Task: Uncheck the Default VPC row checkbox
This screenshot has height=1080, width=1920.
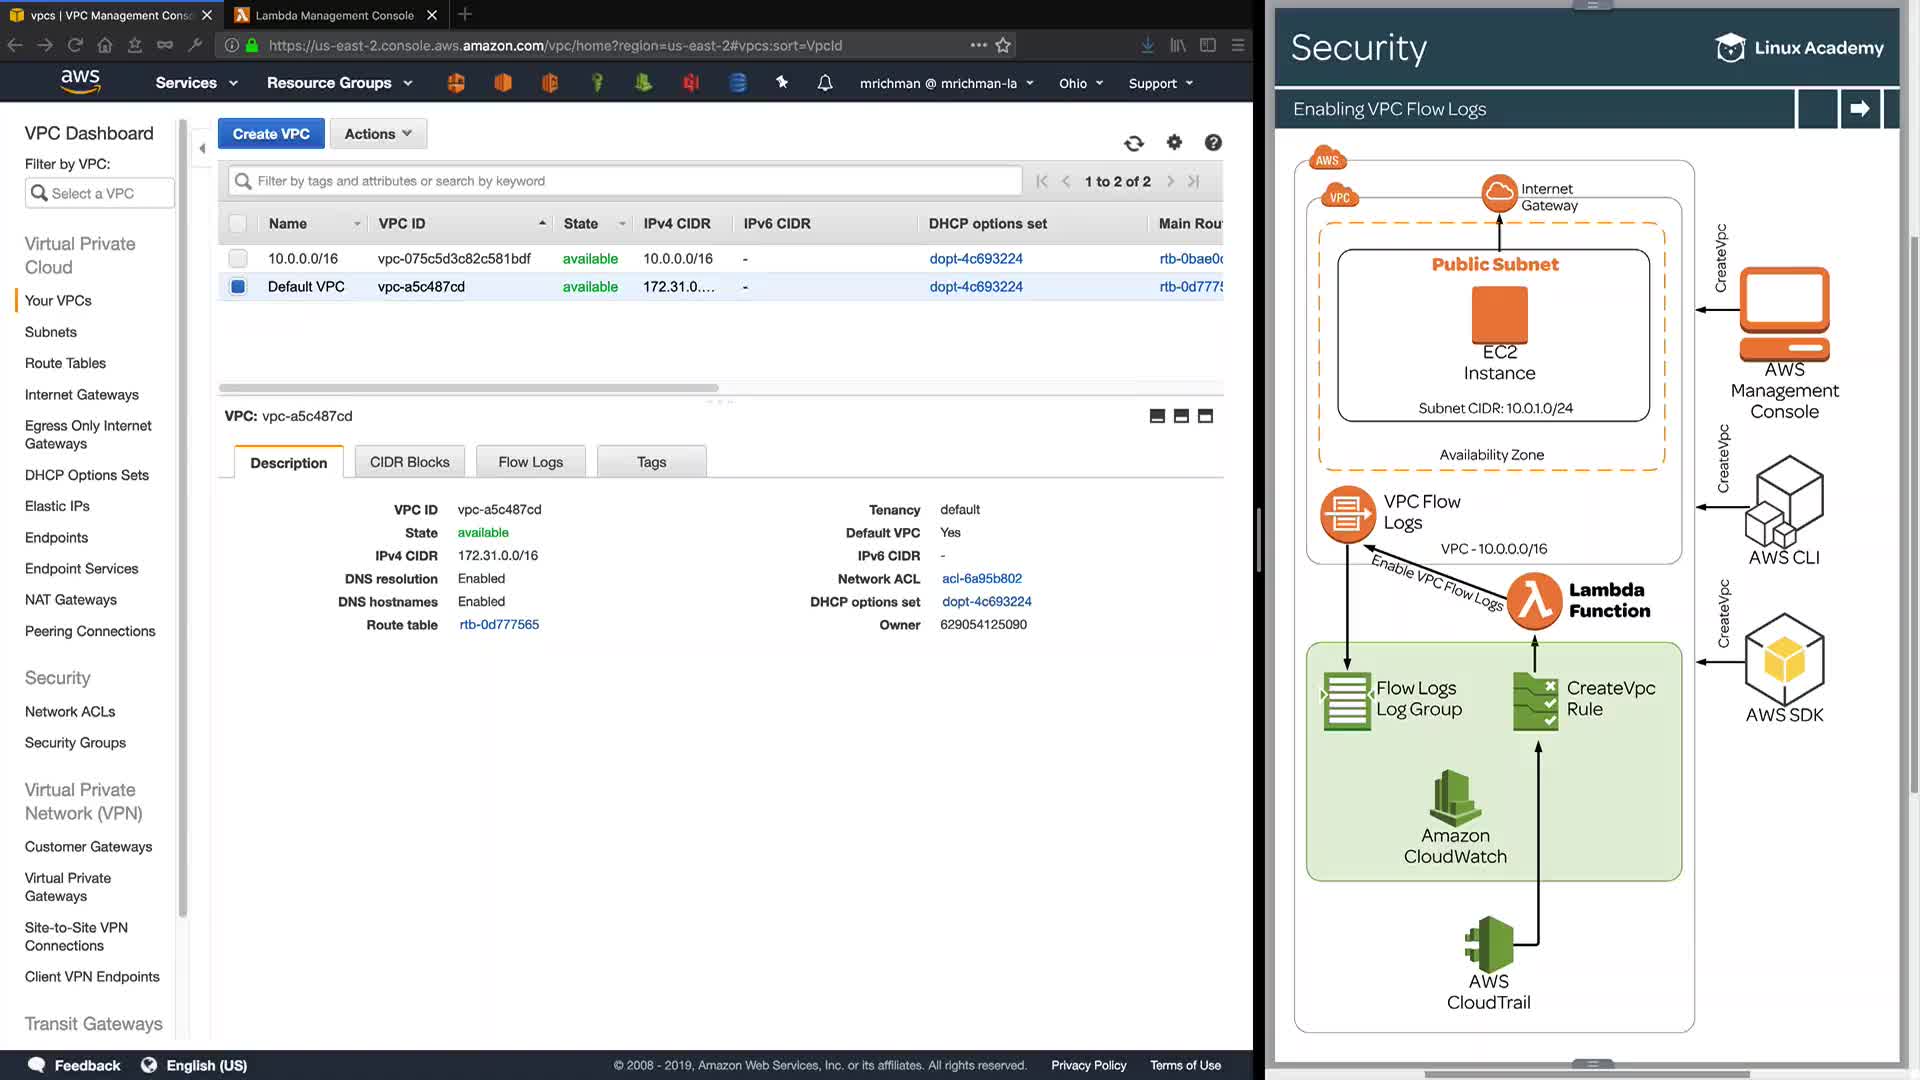Action: pos(238,287)
